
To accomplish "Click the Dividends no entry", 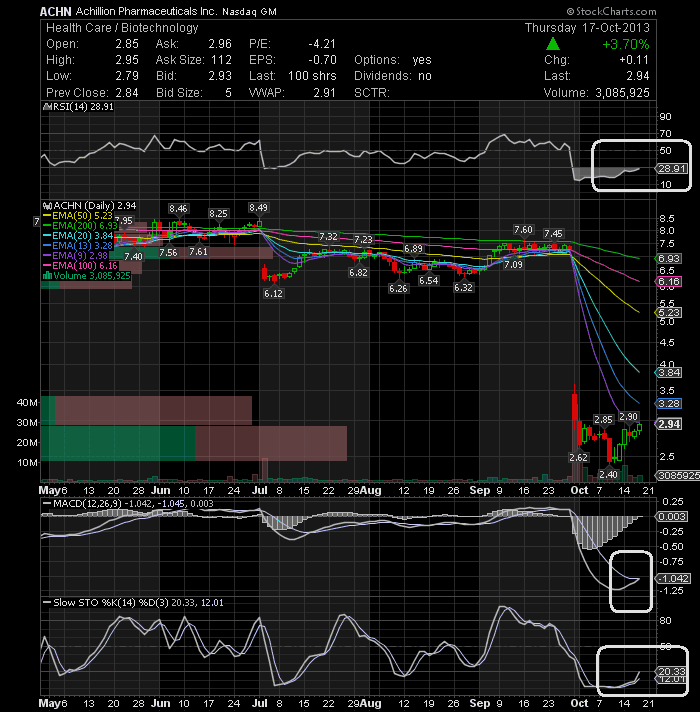I will tap(393, 76).
